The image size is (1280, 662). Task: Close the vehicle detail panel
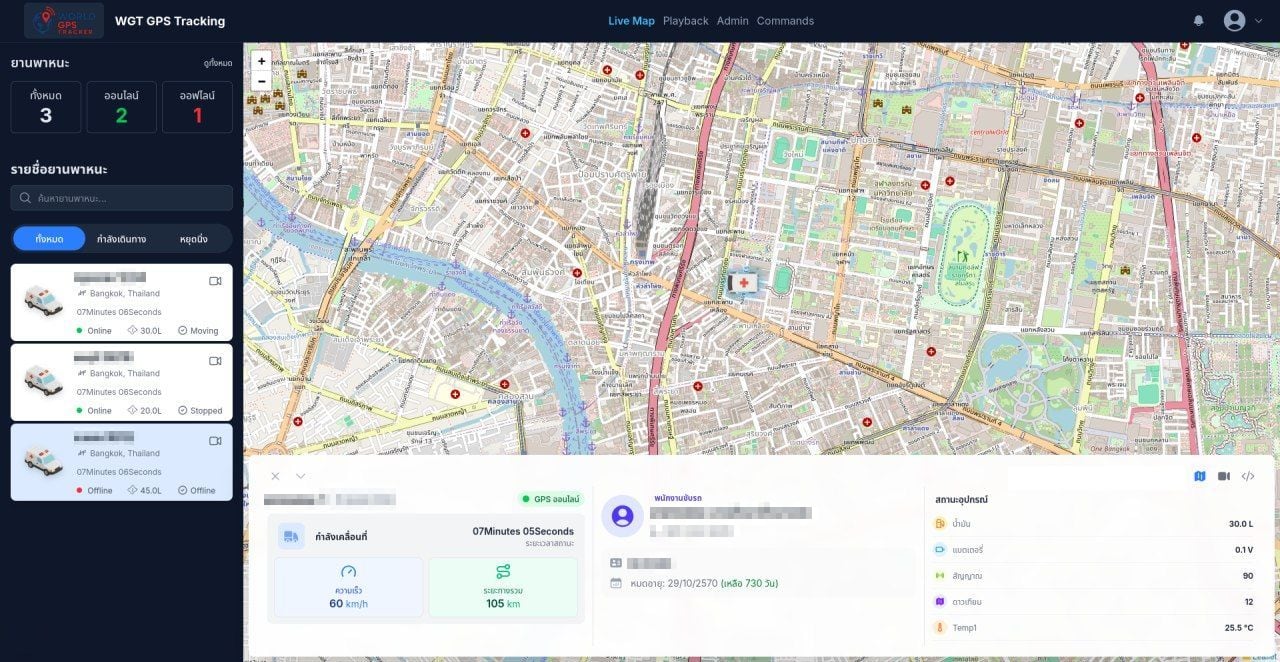click(275, 476)
